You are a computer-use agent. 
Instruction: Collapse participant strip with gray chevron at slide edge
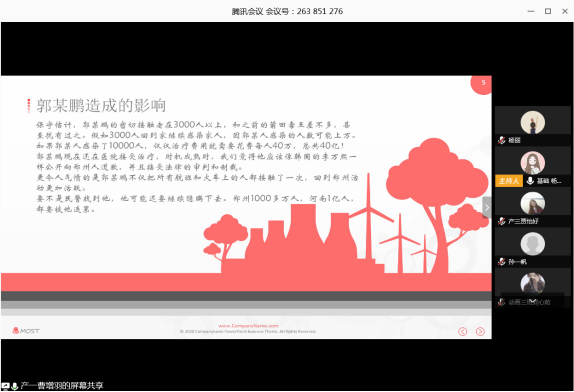487,208
